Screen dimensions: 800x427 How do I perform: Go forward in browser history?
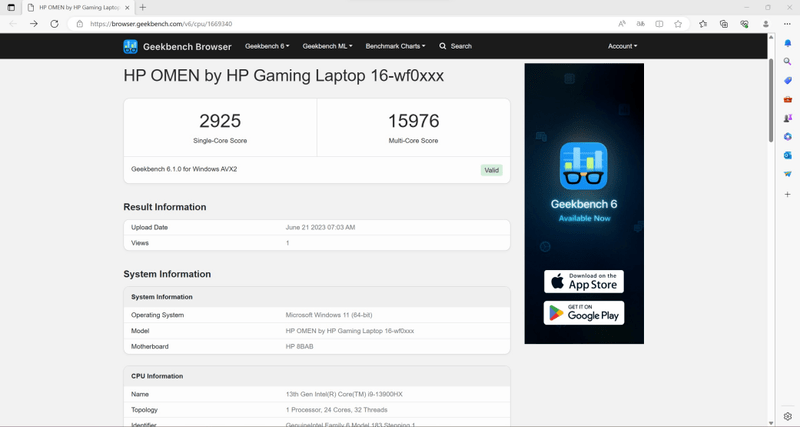click(x=34, y=24)
